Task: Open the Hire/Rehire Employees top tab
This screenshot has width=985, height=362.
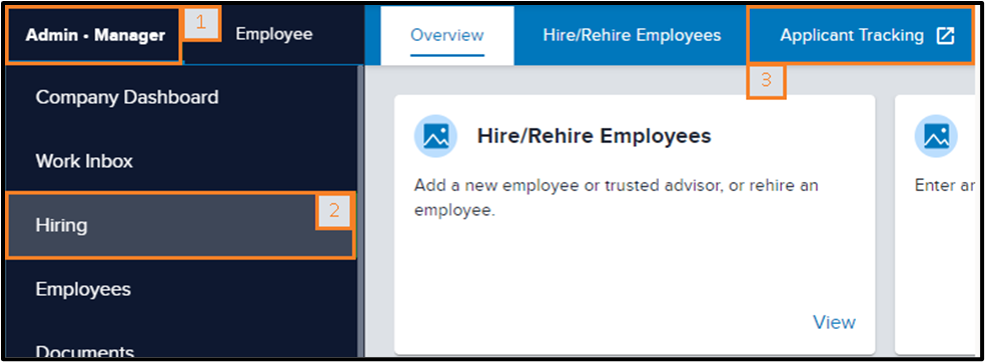Action: [x=632, y=35]
